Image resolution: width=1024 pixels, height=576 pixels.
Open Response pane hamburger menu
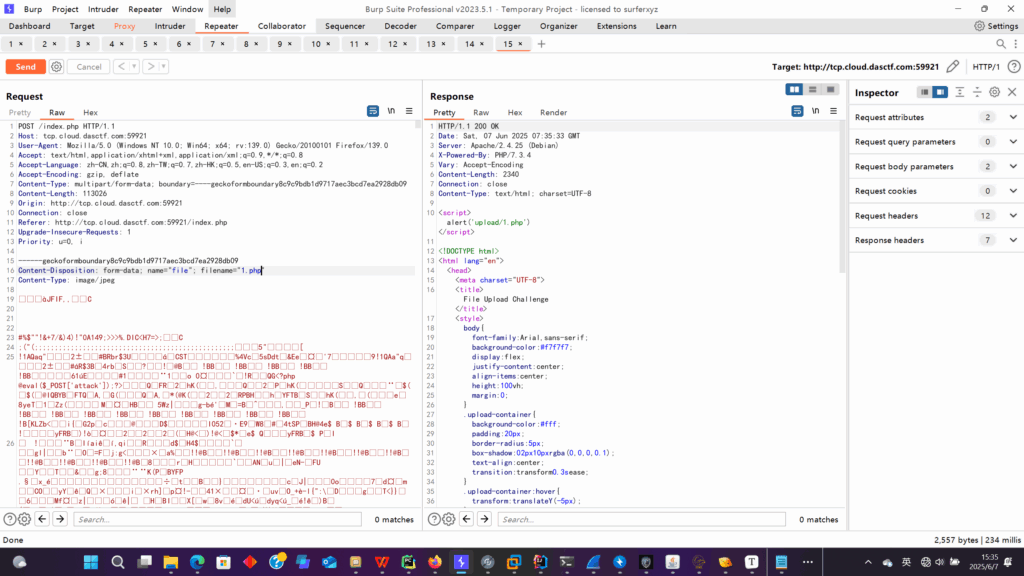(x=833, y=112)
